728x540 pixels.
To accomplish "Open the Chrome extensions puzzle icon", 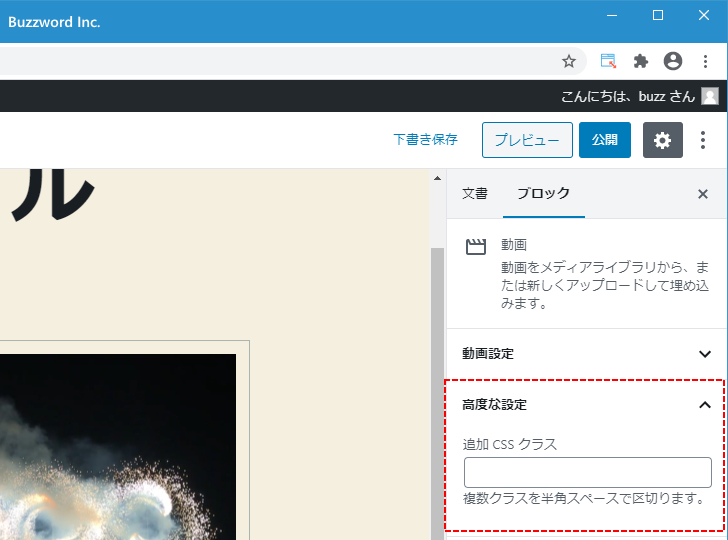I will [641, 61].
